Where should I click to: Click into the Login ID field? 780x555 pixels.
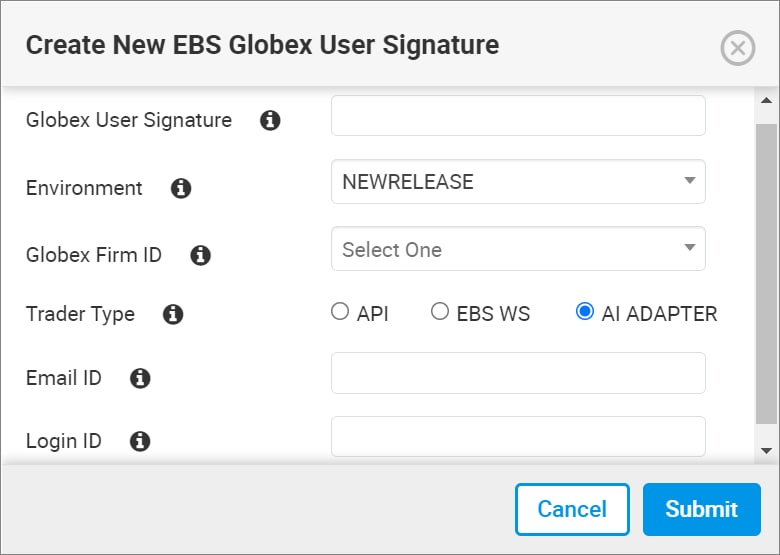pos(518,437)
